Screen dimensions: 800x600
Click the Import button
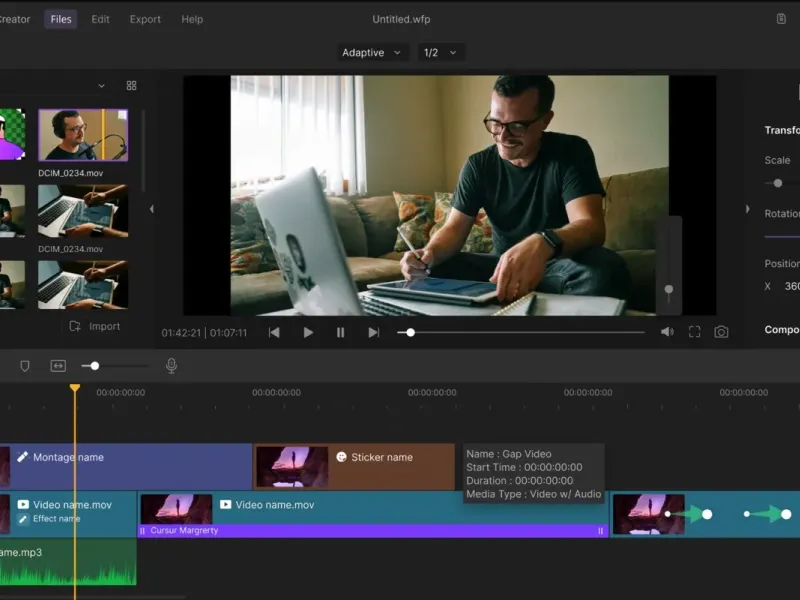pyautogui.click(x=95, y=326)
